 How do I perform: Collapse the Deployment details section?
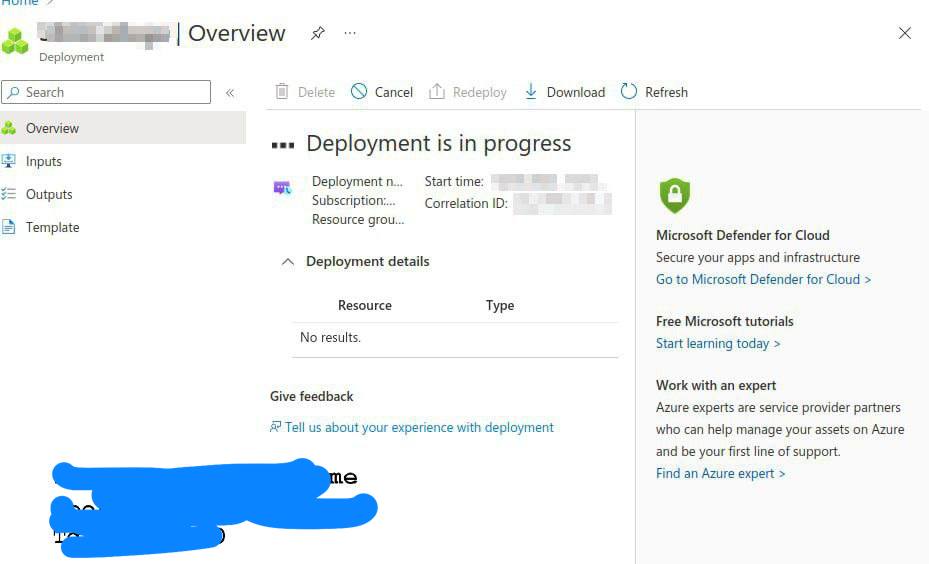[287, 262]
